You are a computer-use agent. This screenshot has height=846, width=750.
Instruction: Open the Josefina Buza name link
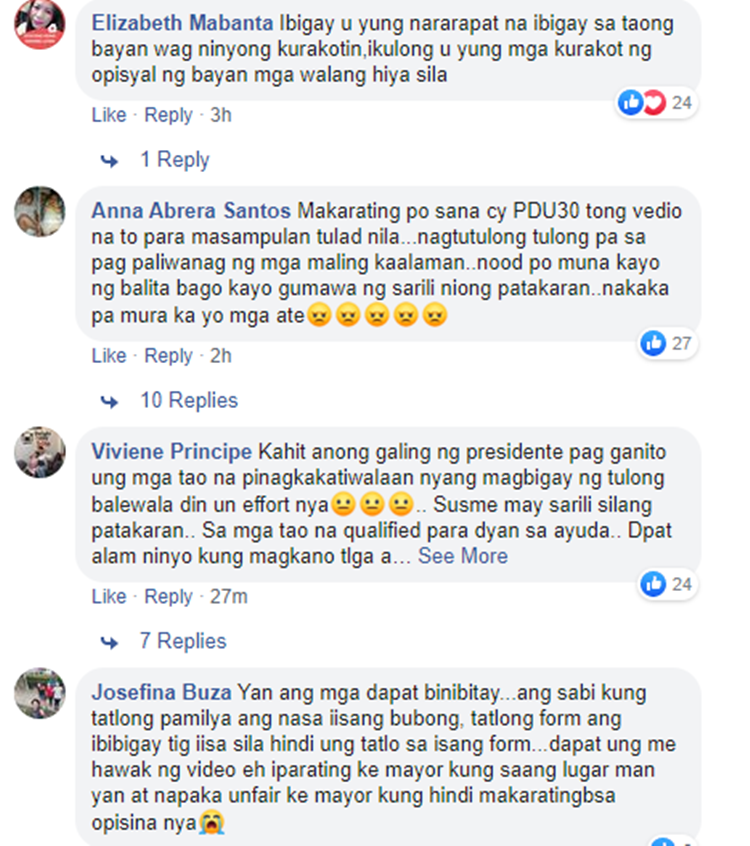coord(161,692)
